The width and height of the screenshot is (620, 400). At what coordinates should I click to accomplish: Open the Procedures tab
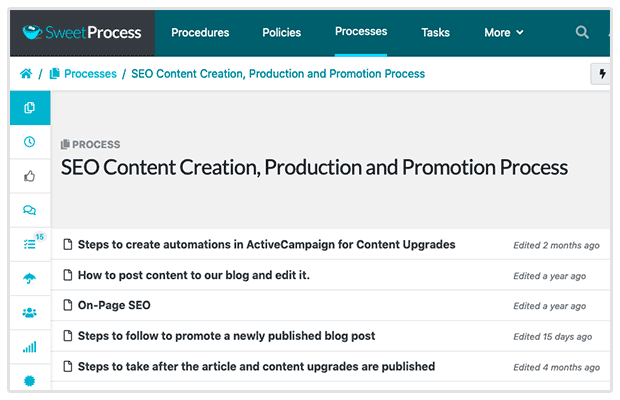[x=200, y=32]
